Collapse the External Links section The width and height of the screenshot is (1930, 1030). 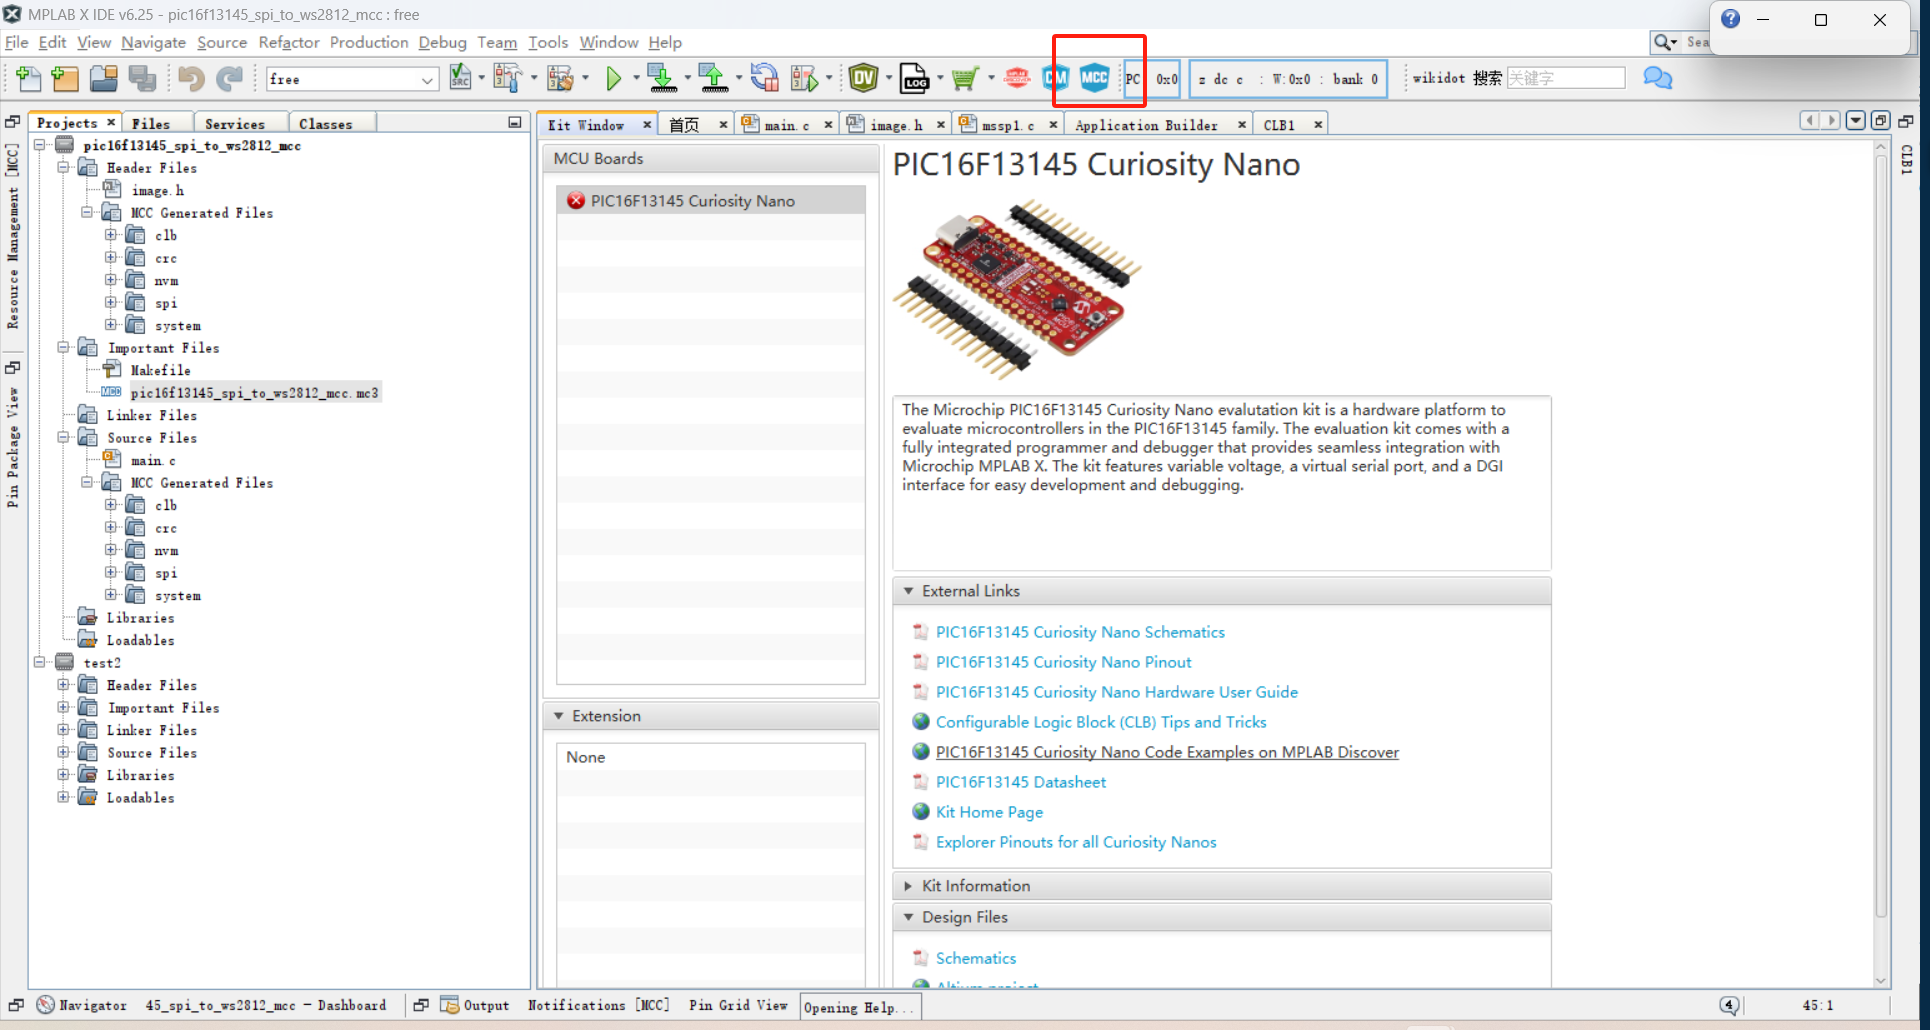tap(909, 592)
